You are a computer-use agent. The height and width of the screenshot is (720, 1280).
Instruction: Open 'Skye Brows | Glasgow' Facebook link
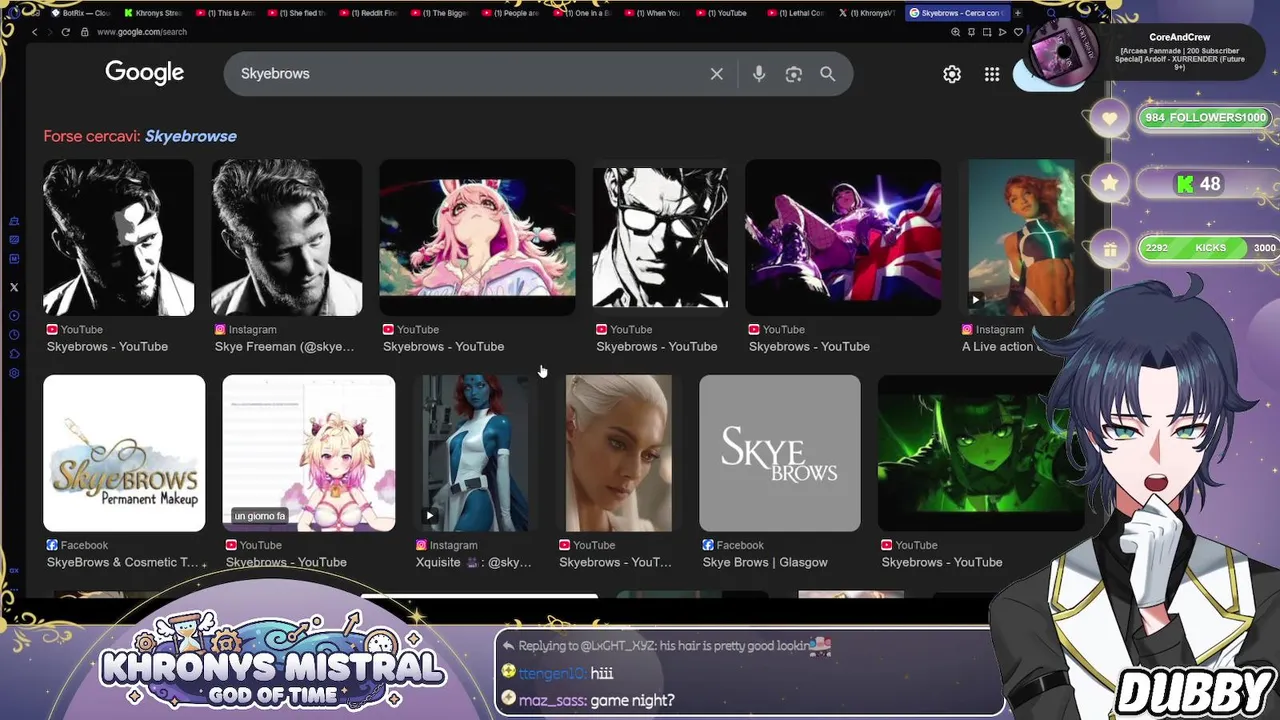765,562
